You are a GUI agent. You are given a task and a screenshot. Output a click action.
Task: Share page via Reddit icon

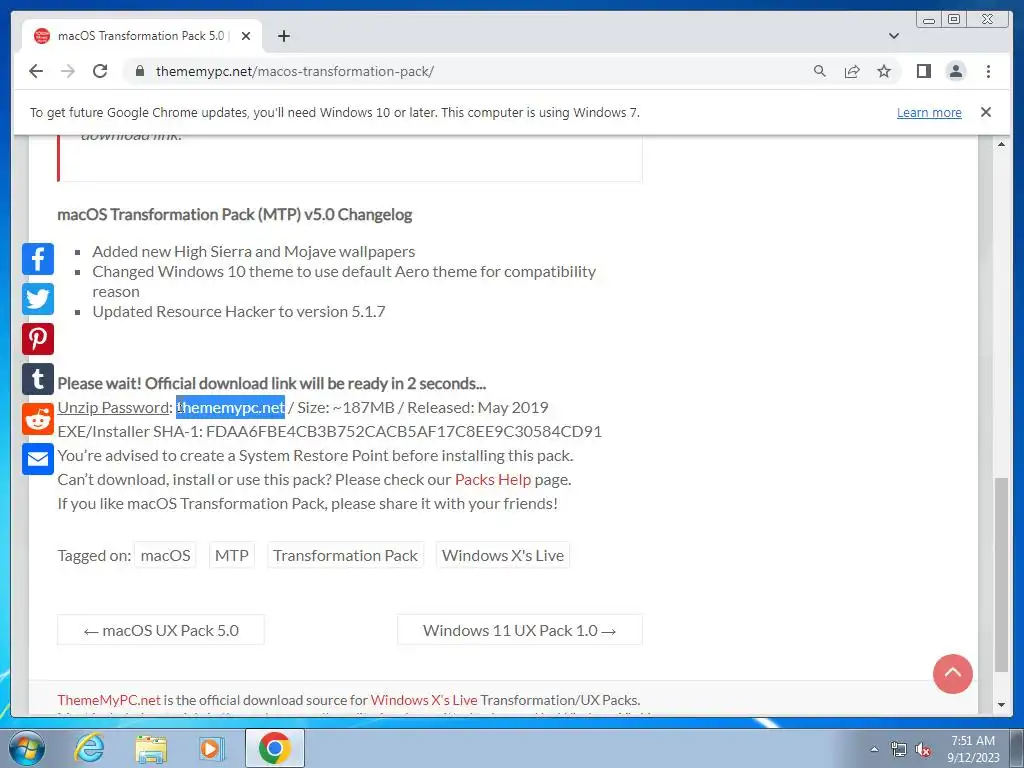pyautogui.click(x=38, y=419)
